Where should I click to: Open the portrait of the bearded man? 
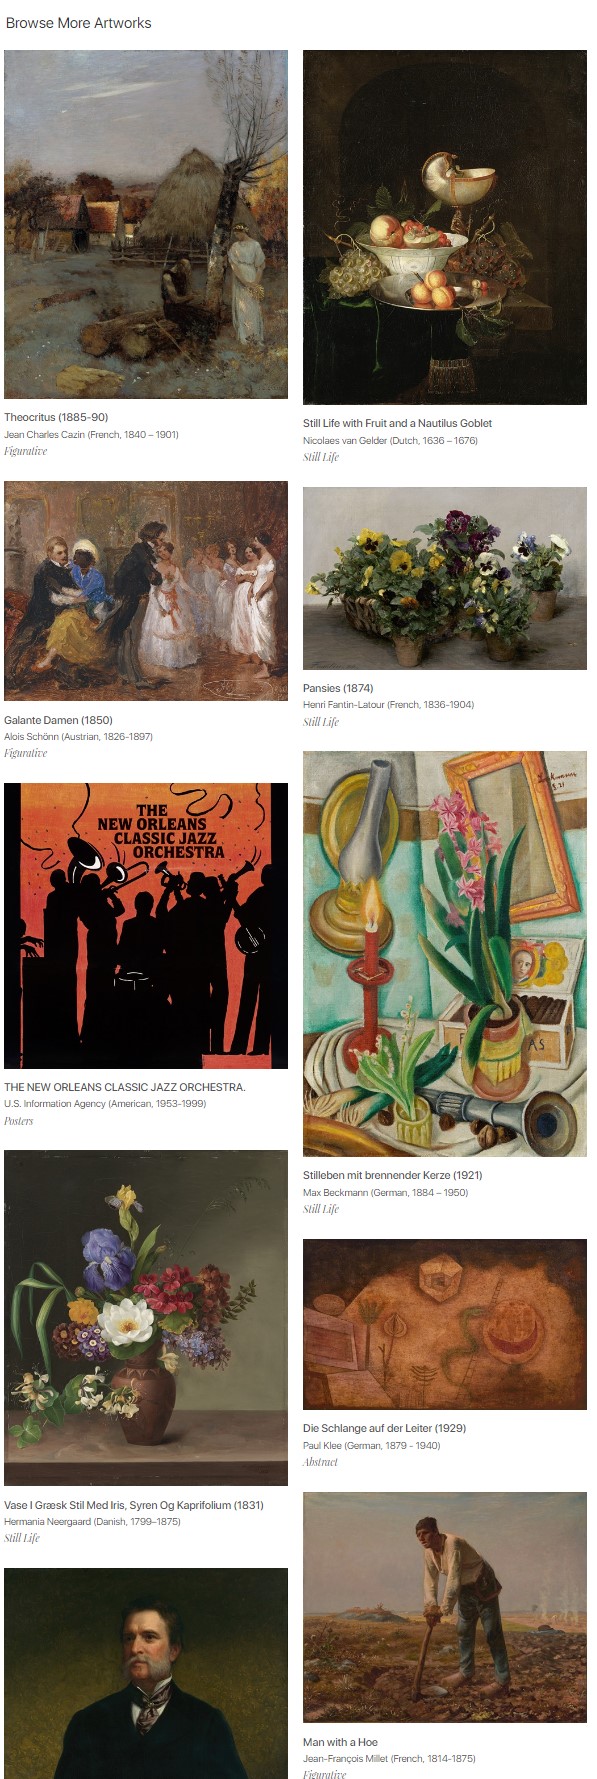pos(146,1673)
